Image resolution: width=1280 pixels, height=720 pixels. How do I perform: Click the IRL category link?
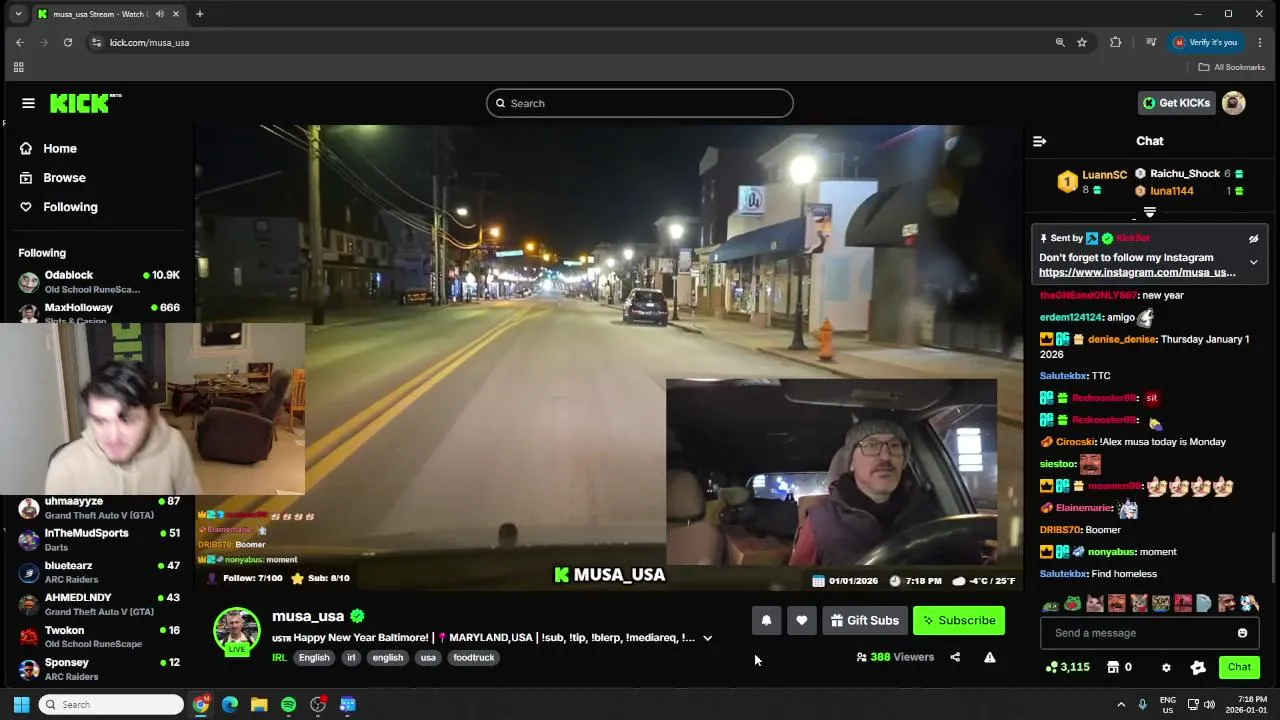(x=279, y=658)
